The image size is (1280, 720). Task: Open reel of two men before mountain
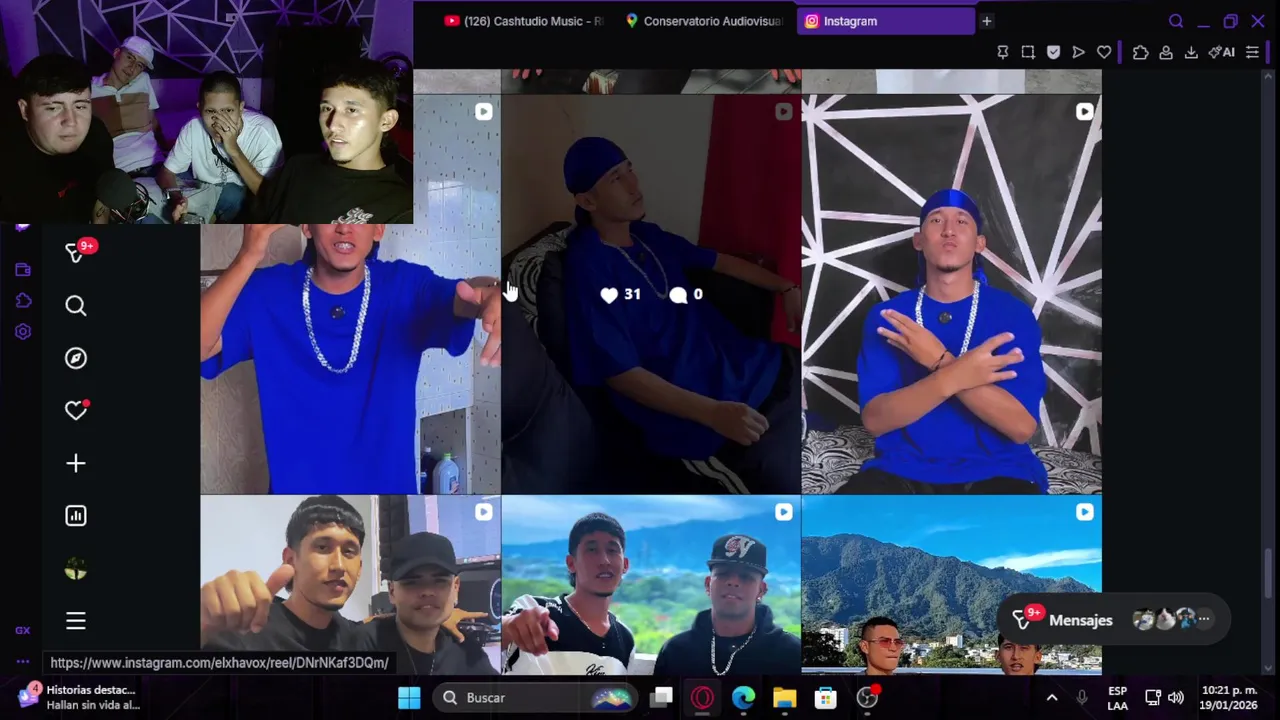click(651, 585)
